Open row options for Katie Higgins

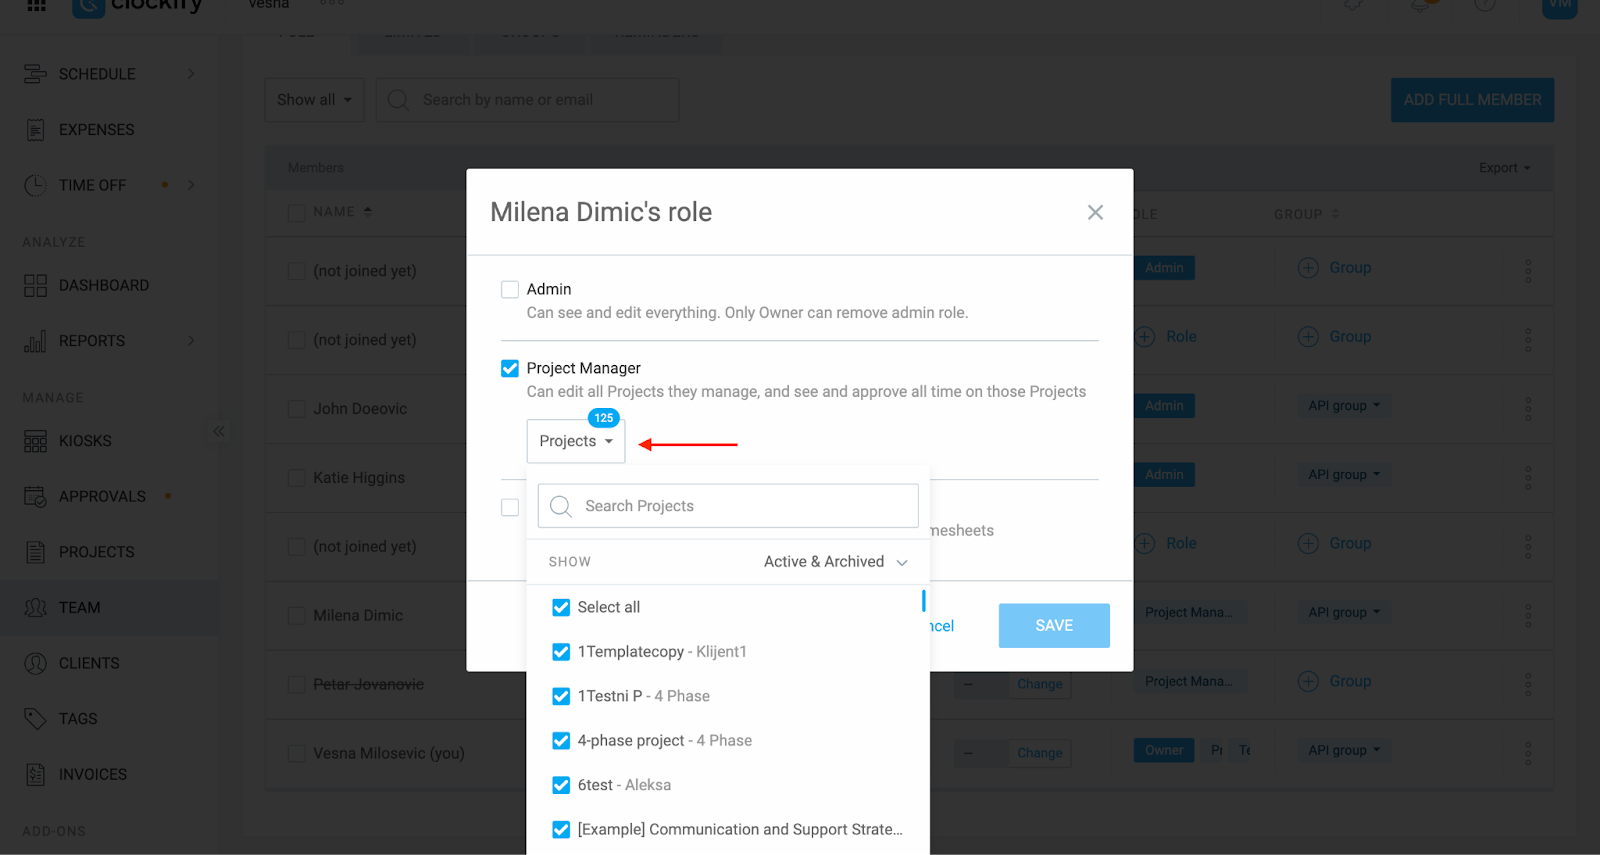pos(1528,477)
